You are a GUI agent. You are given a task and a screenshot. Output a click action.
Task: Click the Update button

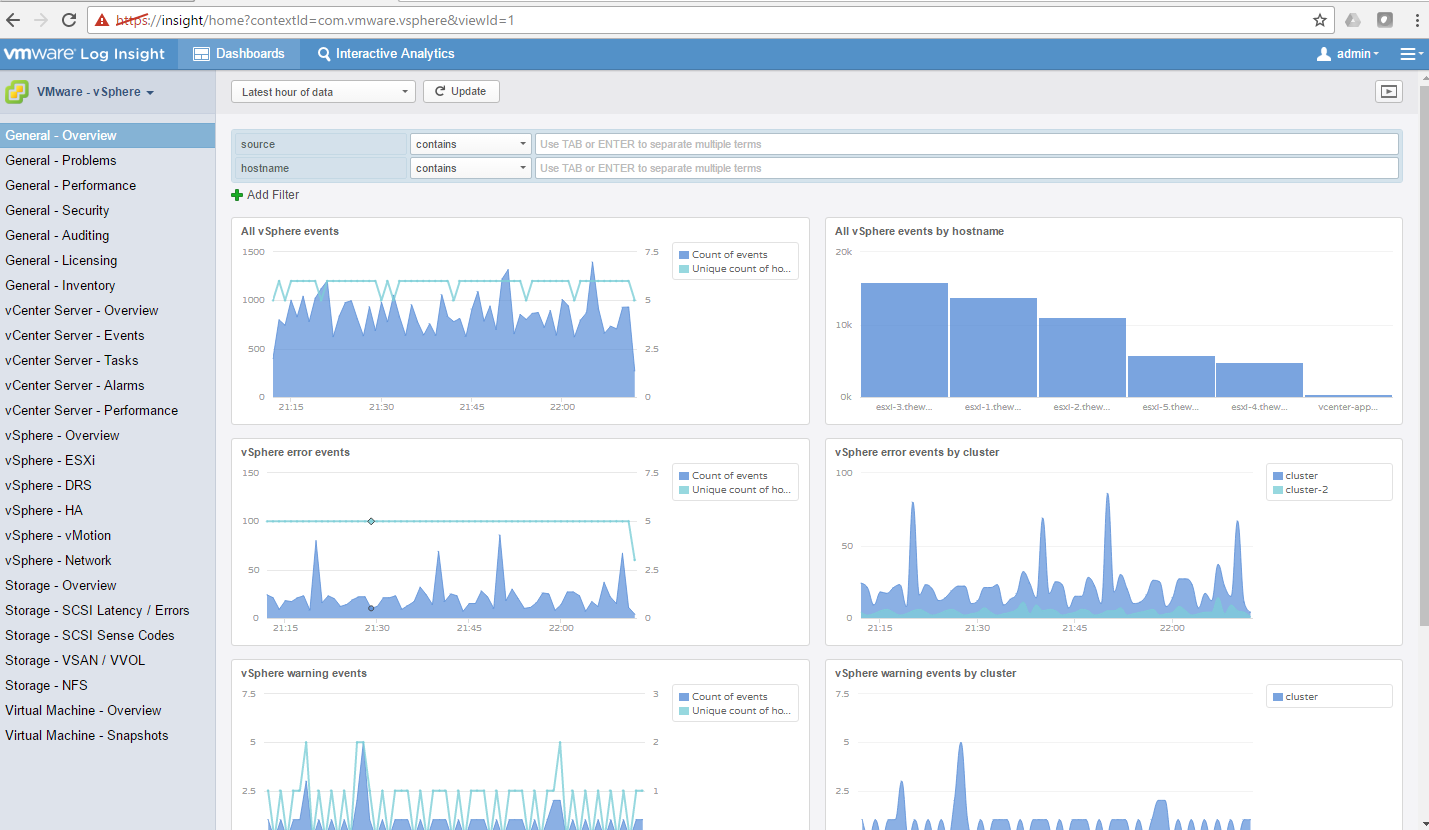tap(461, 92)
